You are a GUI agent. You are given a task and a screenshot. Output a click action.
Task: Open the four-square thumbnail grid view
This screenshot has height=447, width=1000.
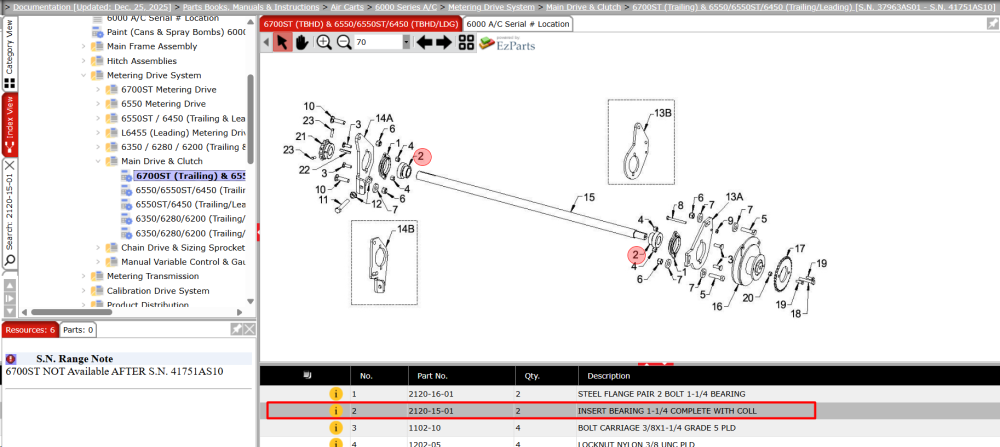[466, 43]
